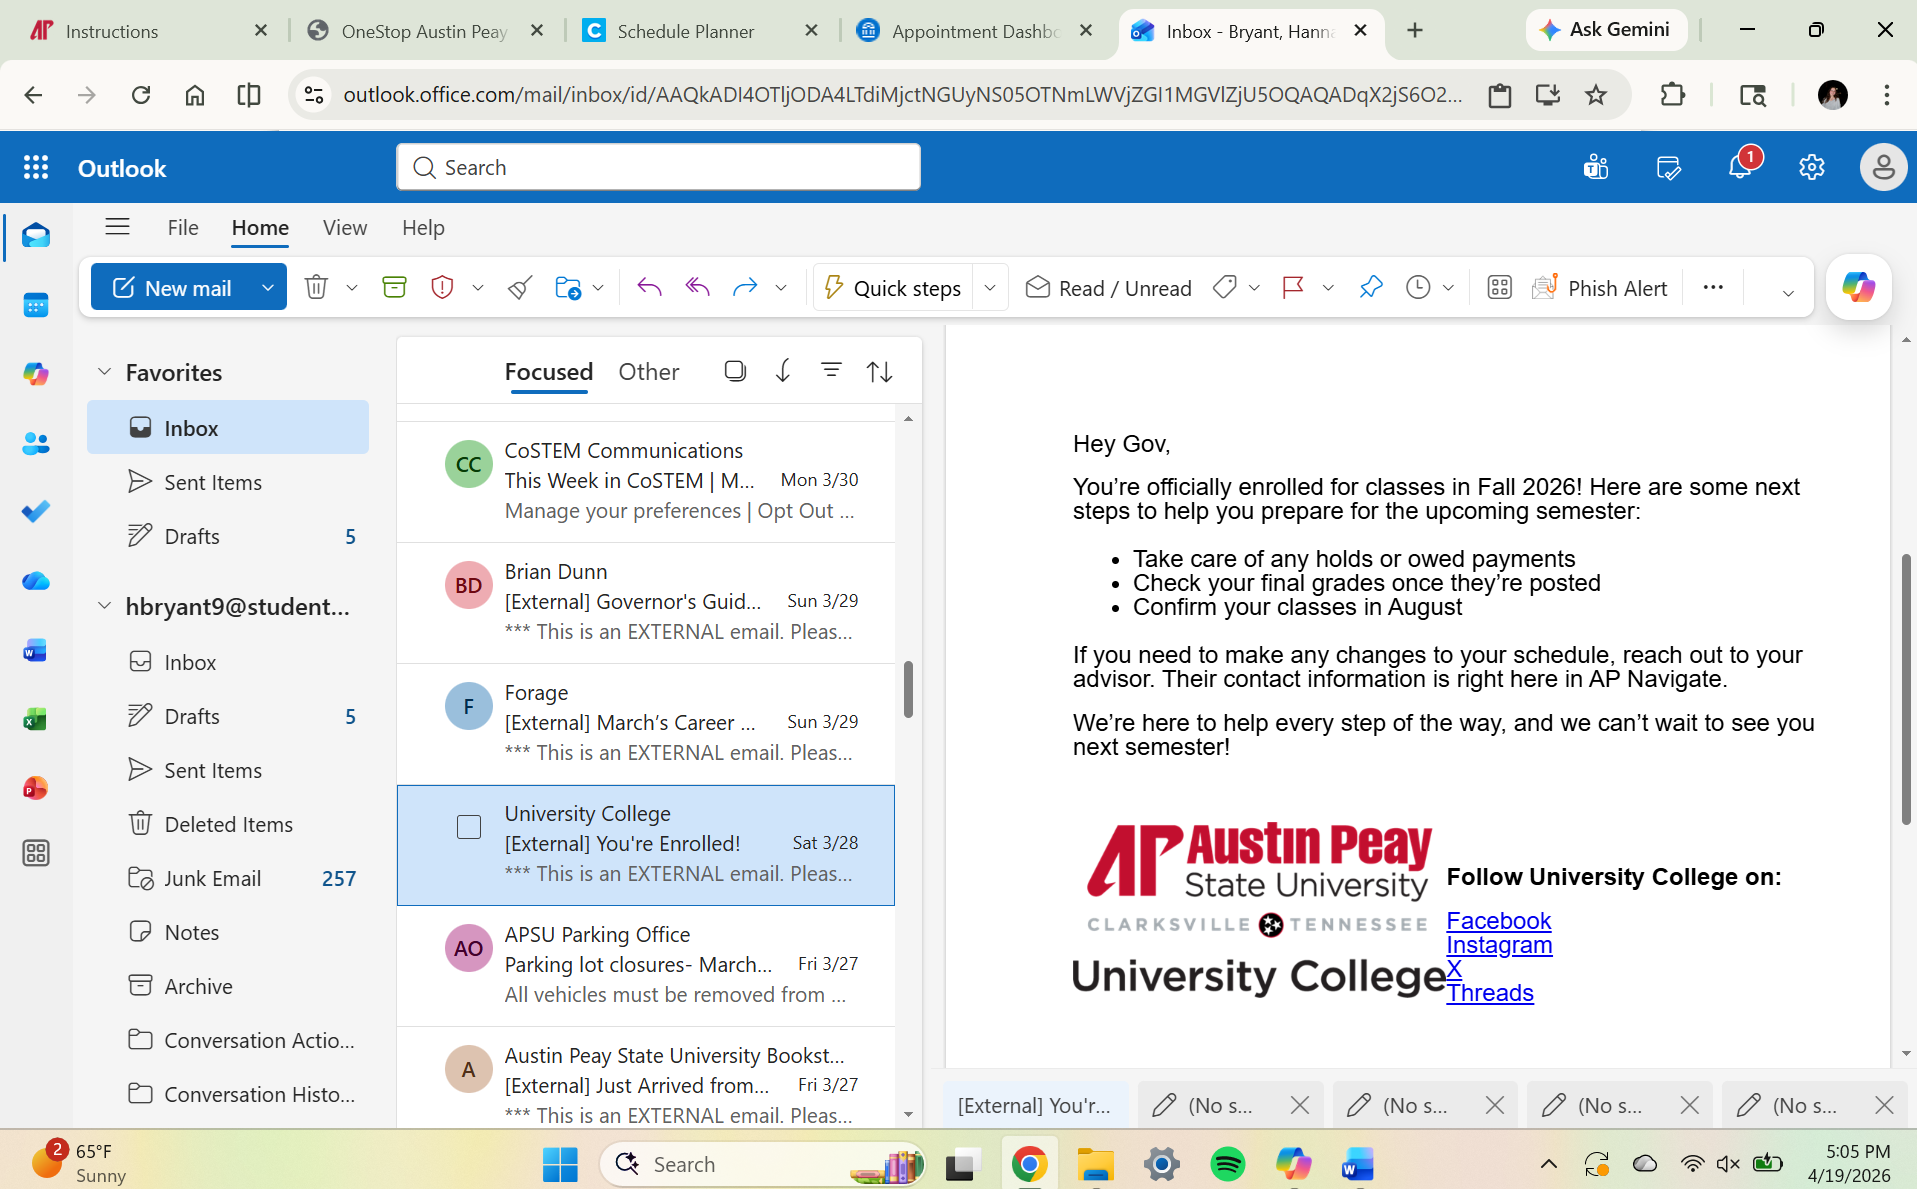Switch to the Other inbox tab
This screenshot has width=1917, height=1189.
point(648,371)
